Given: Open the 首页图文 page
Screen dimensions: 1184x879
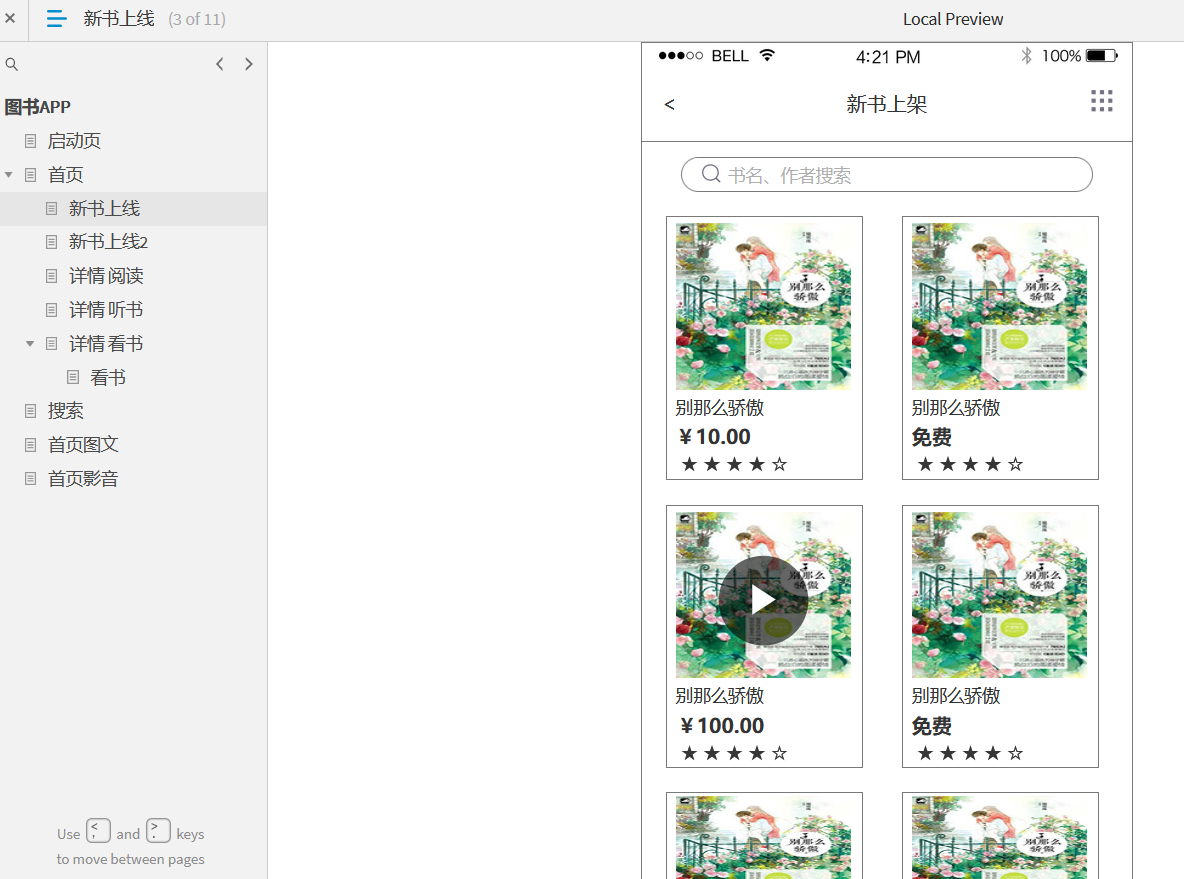Looking at the screenshot, I should (83, 445).
